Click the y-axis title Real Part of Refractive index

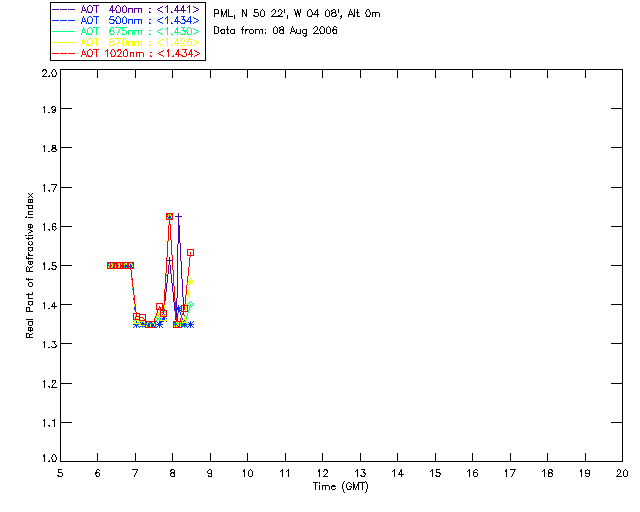pos(30,265)
